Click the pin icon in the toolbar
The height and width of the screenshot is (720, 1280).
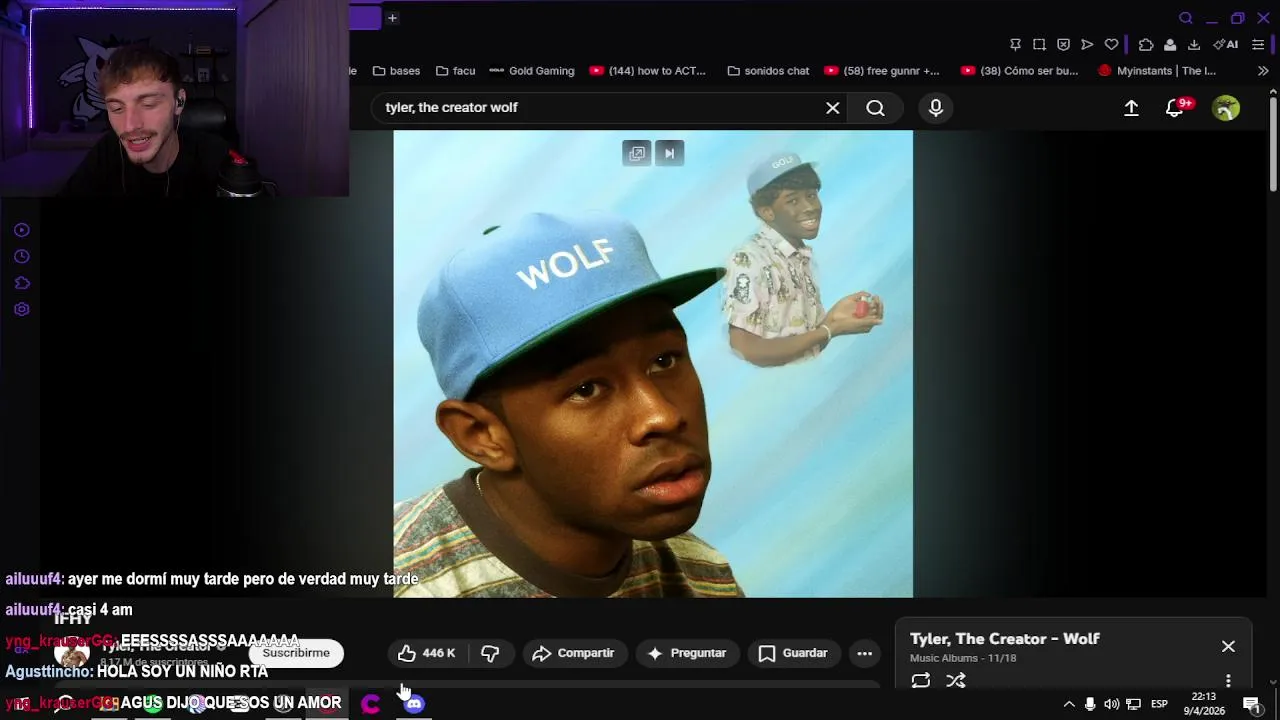[x=1015, y=45]
